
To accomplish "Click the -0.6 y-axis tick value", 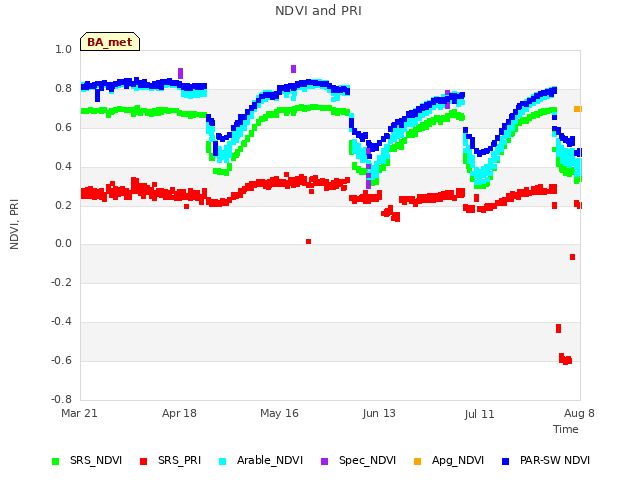I will [61, 360].
